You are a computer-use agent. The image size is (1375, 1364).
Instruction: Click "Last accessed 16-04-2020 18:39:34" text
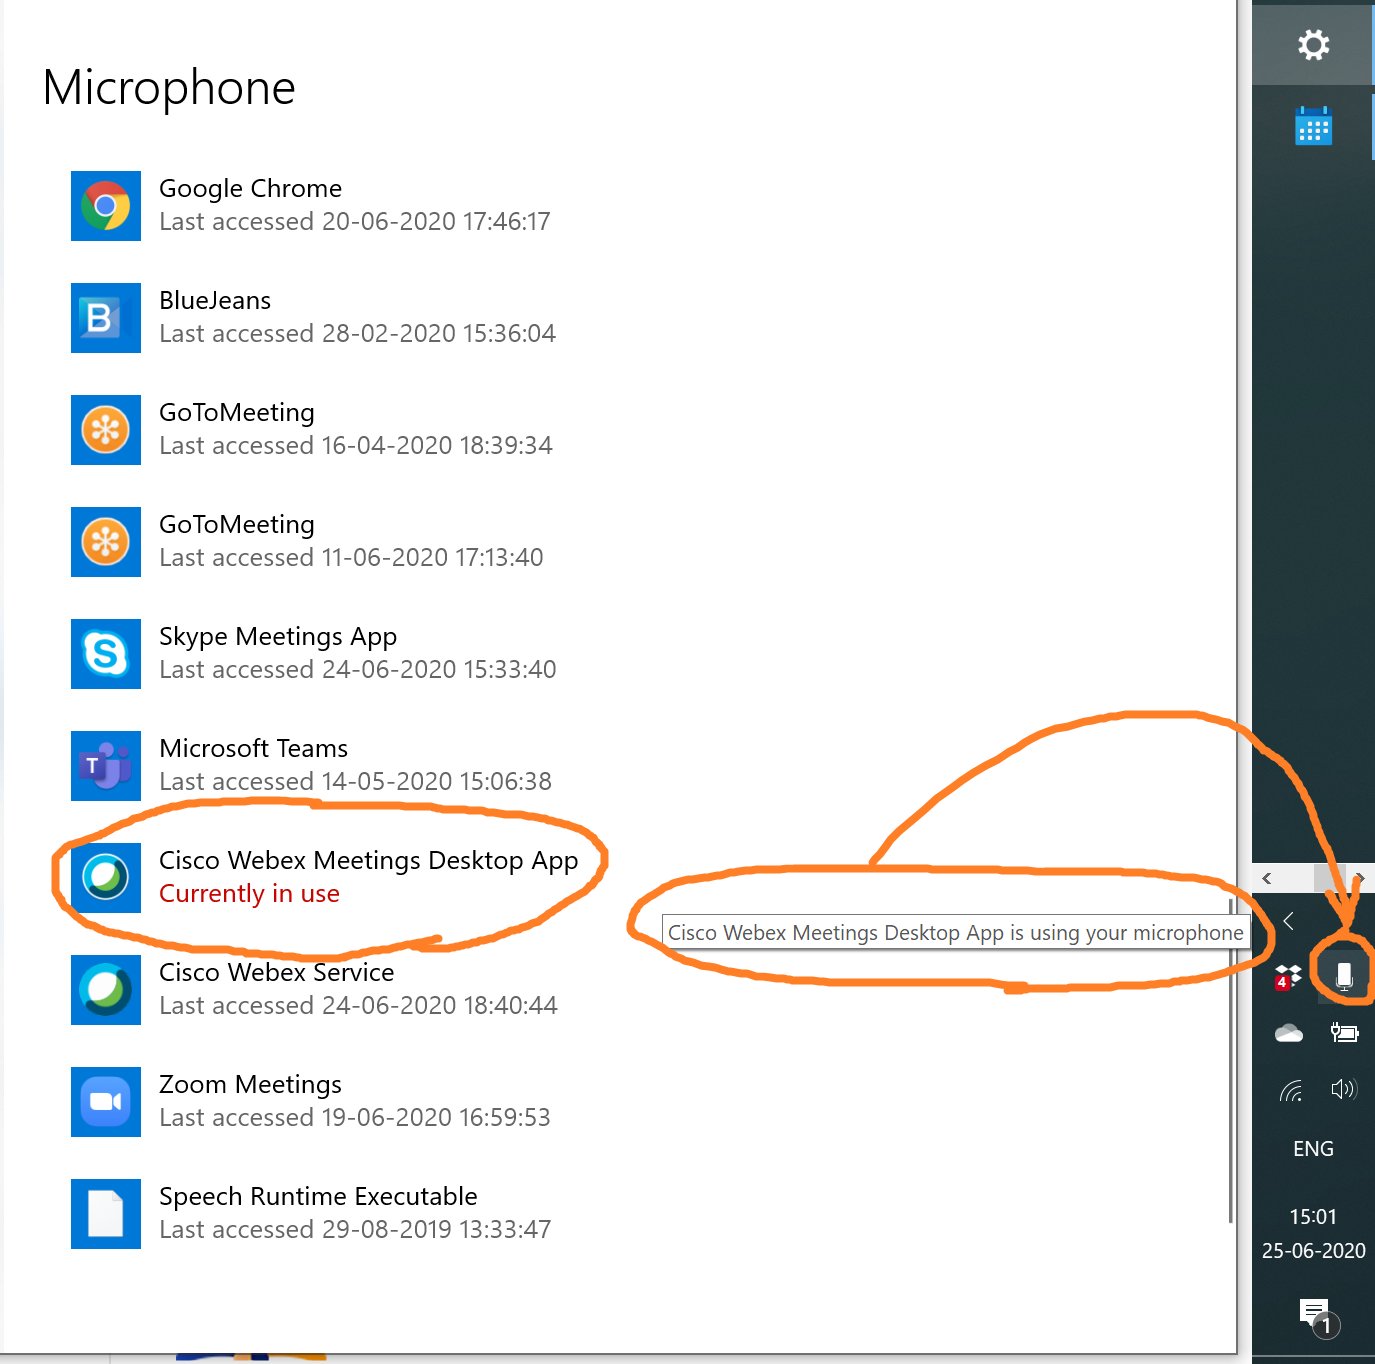pyautogui.click(x=356, y=445)
